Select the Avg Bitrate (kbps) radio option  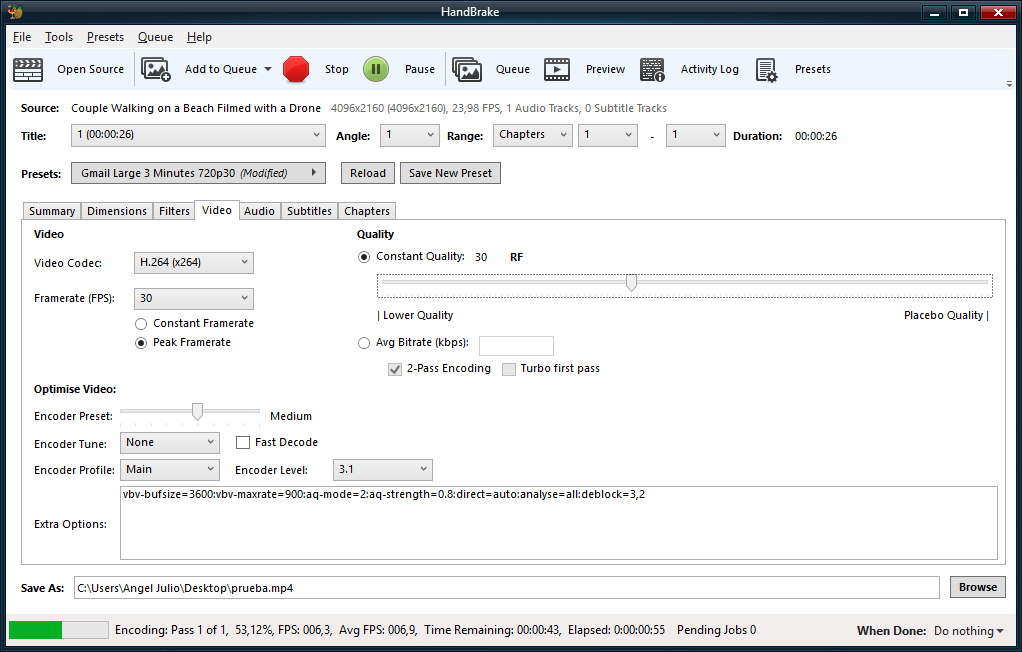pos(364,343)
